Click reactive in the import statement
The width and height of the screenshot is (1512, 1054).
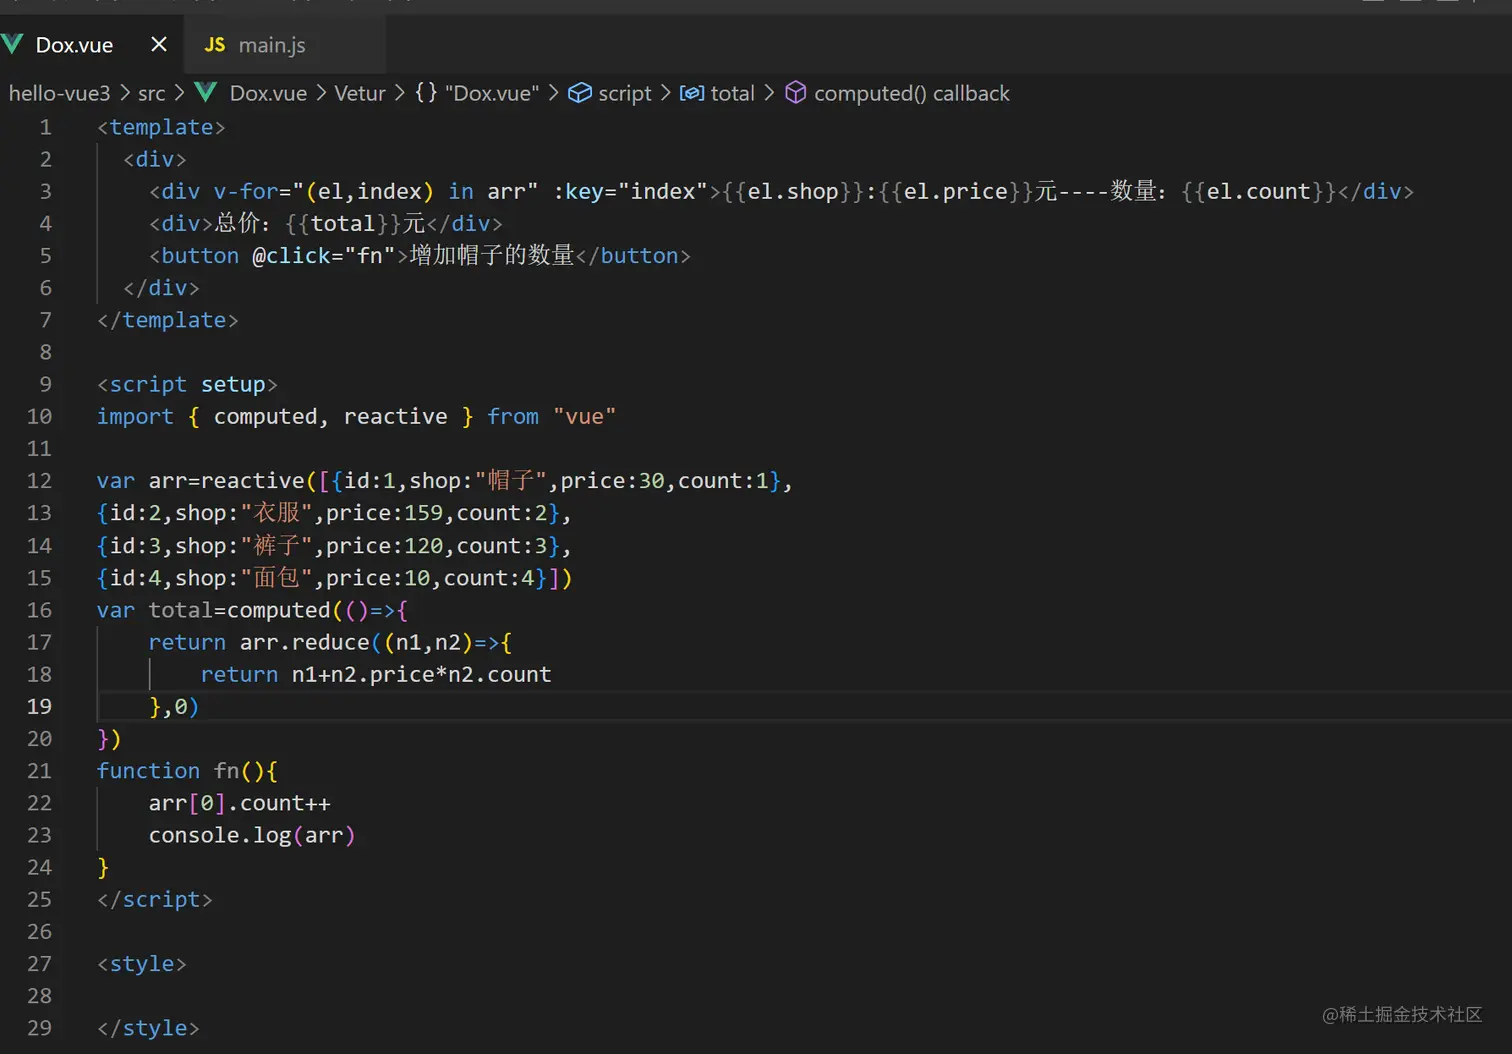pyautogui.click(x=395, y=416)
